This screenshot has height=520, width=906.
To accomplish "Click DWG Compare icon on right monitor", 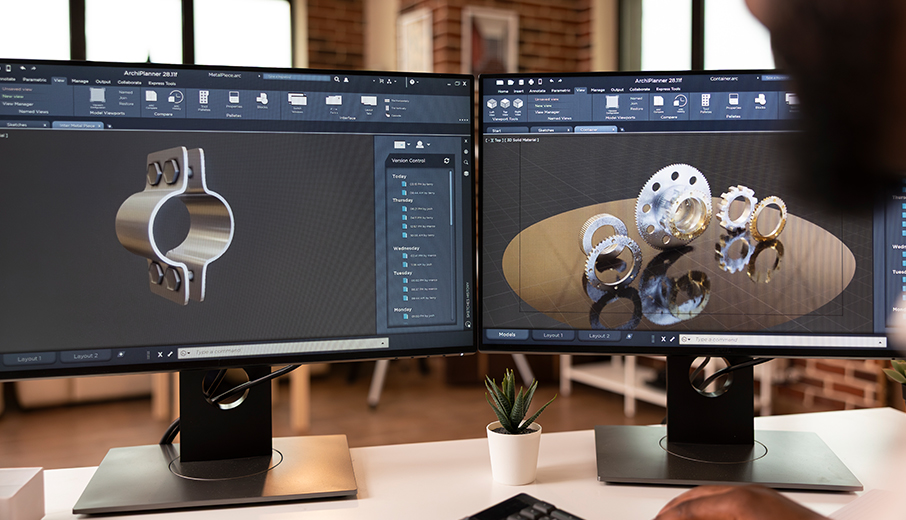I will pyautogui.click(x=659, y=103).
